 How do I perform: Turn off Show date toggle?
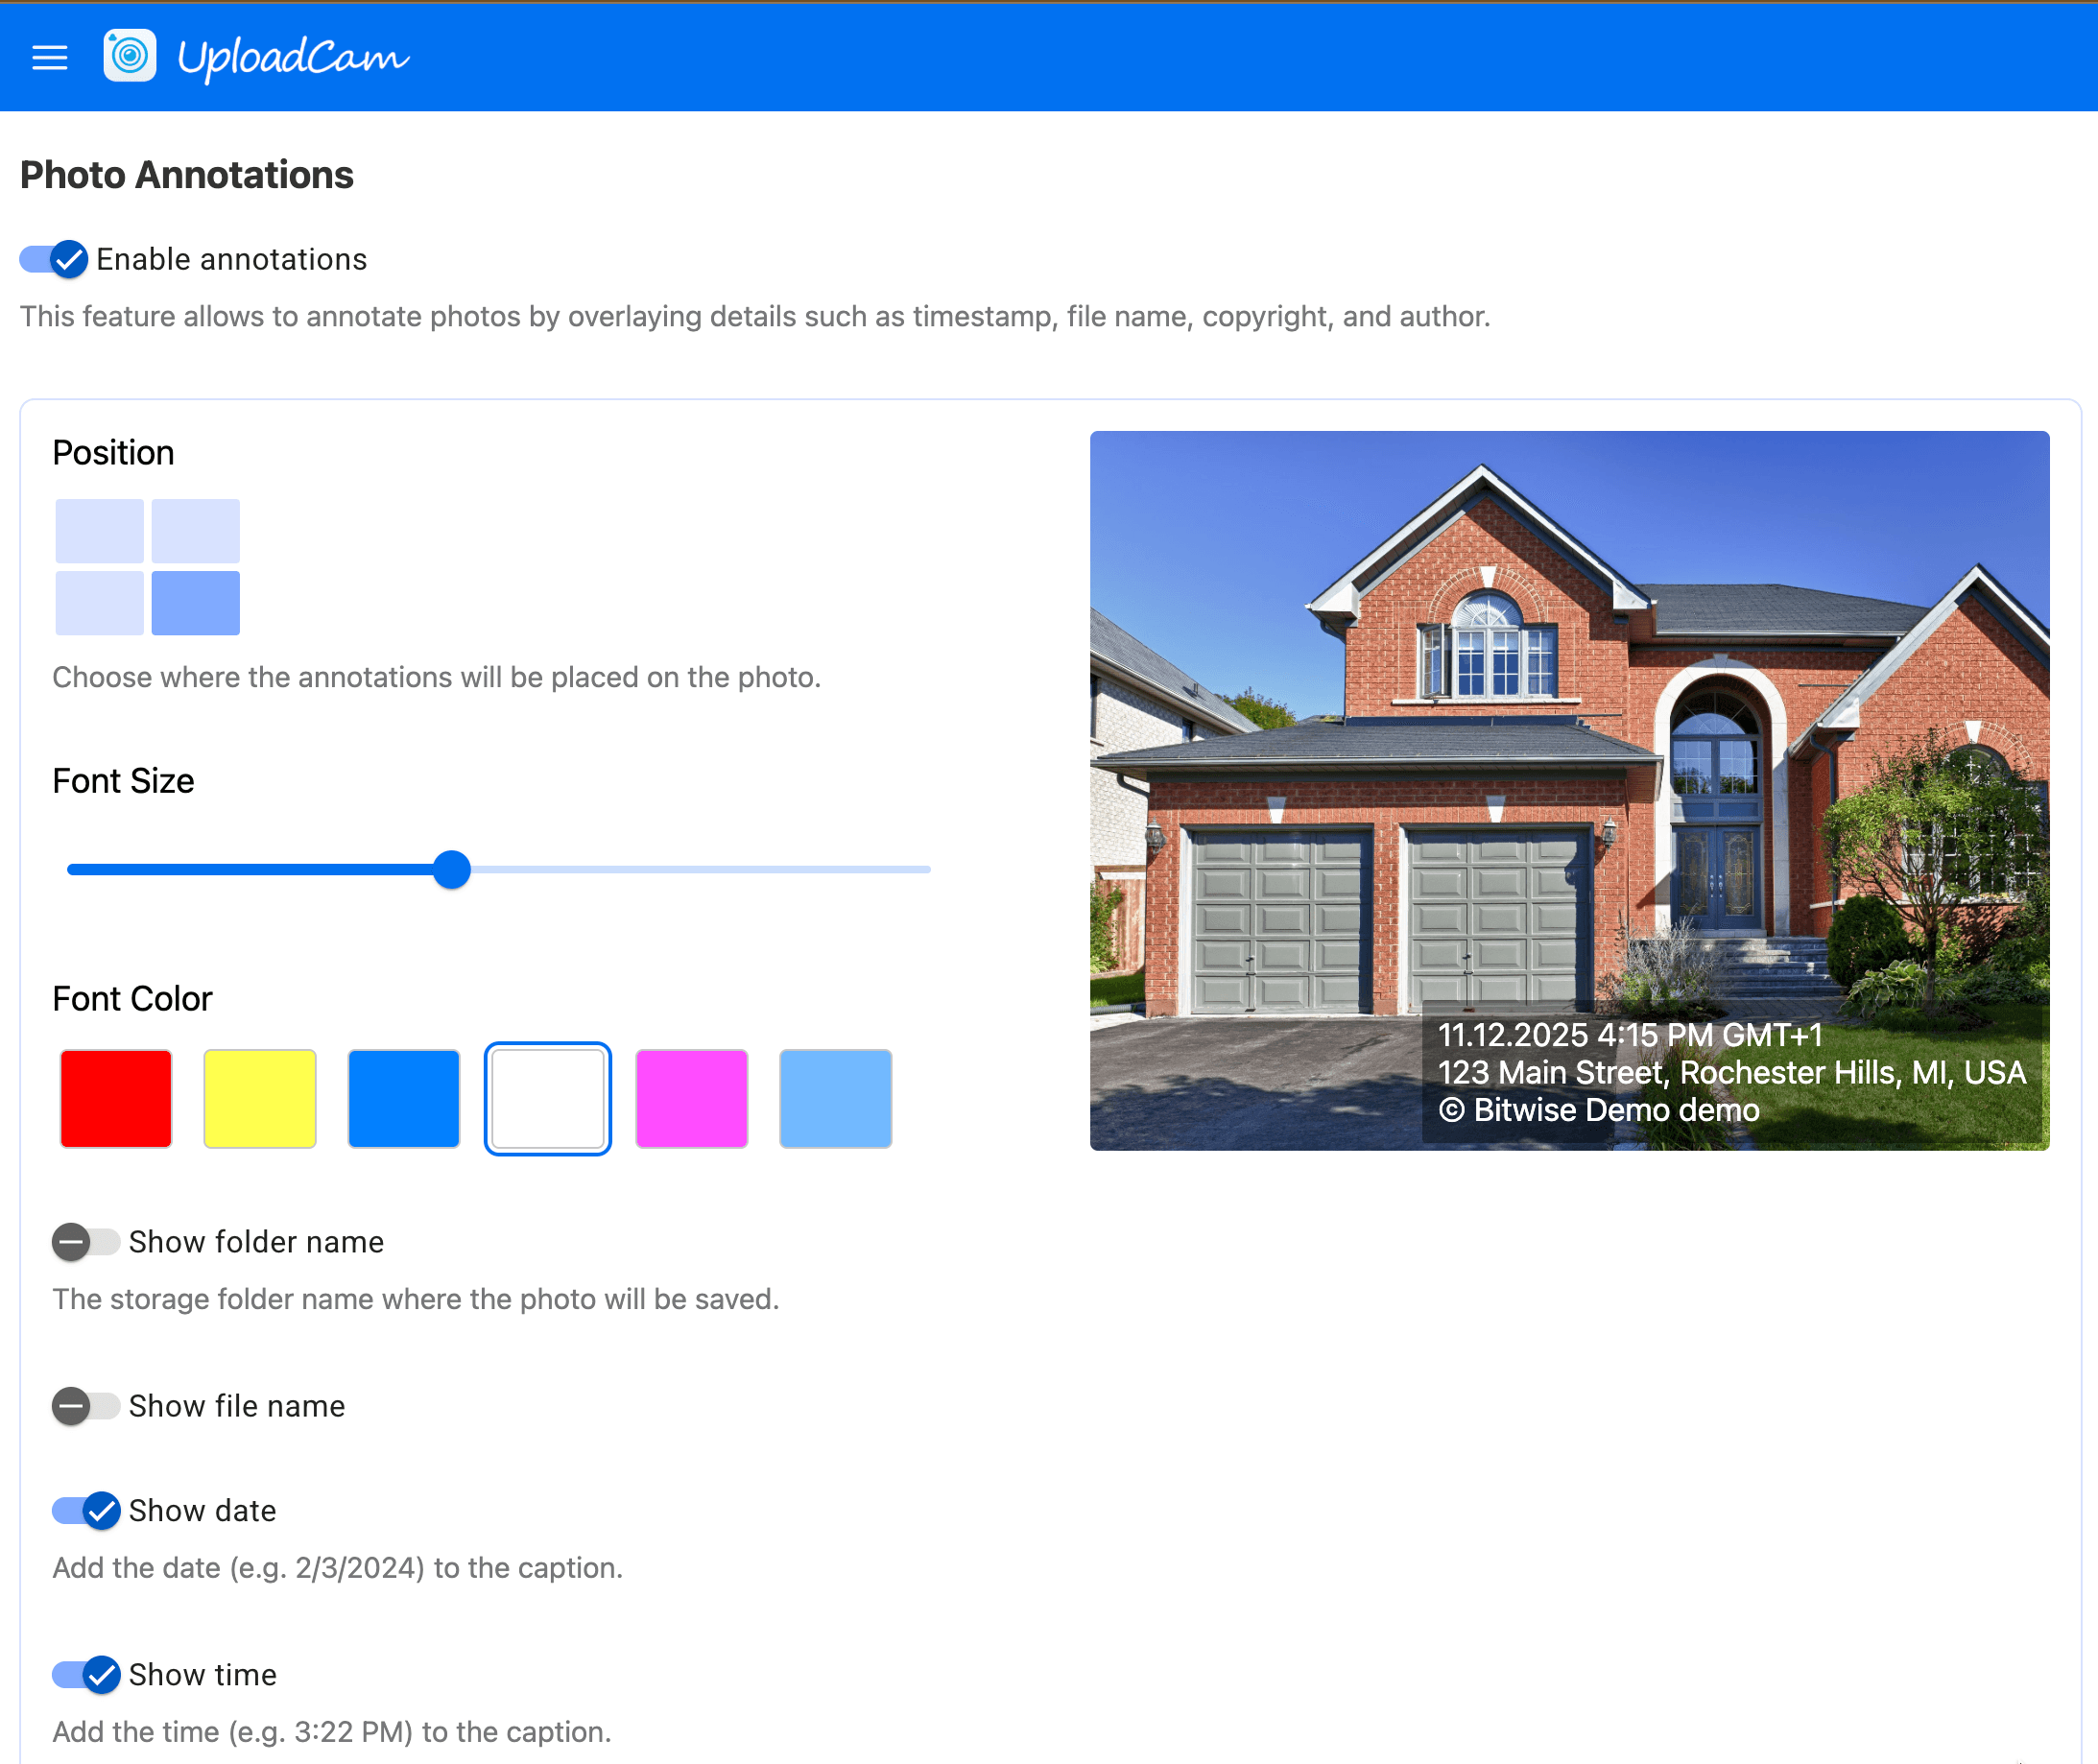pyautogui.click(x=86, y=1510)
